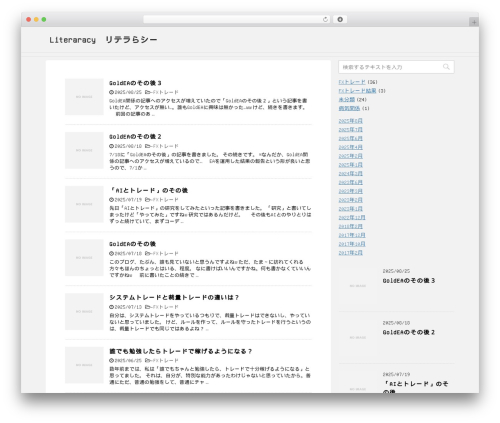Open the 2017年10月 archive link
This screenshot has height=423, width=500.
[352, 244]
